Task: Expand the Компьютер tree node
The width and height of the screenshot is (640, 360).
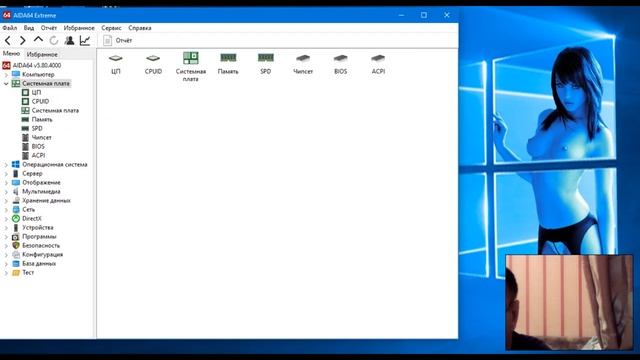Action: click(x=6, y=75)
